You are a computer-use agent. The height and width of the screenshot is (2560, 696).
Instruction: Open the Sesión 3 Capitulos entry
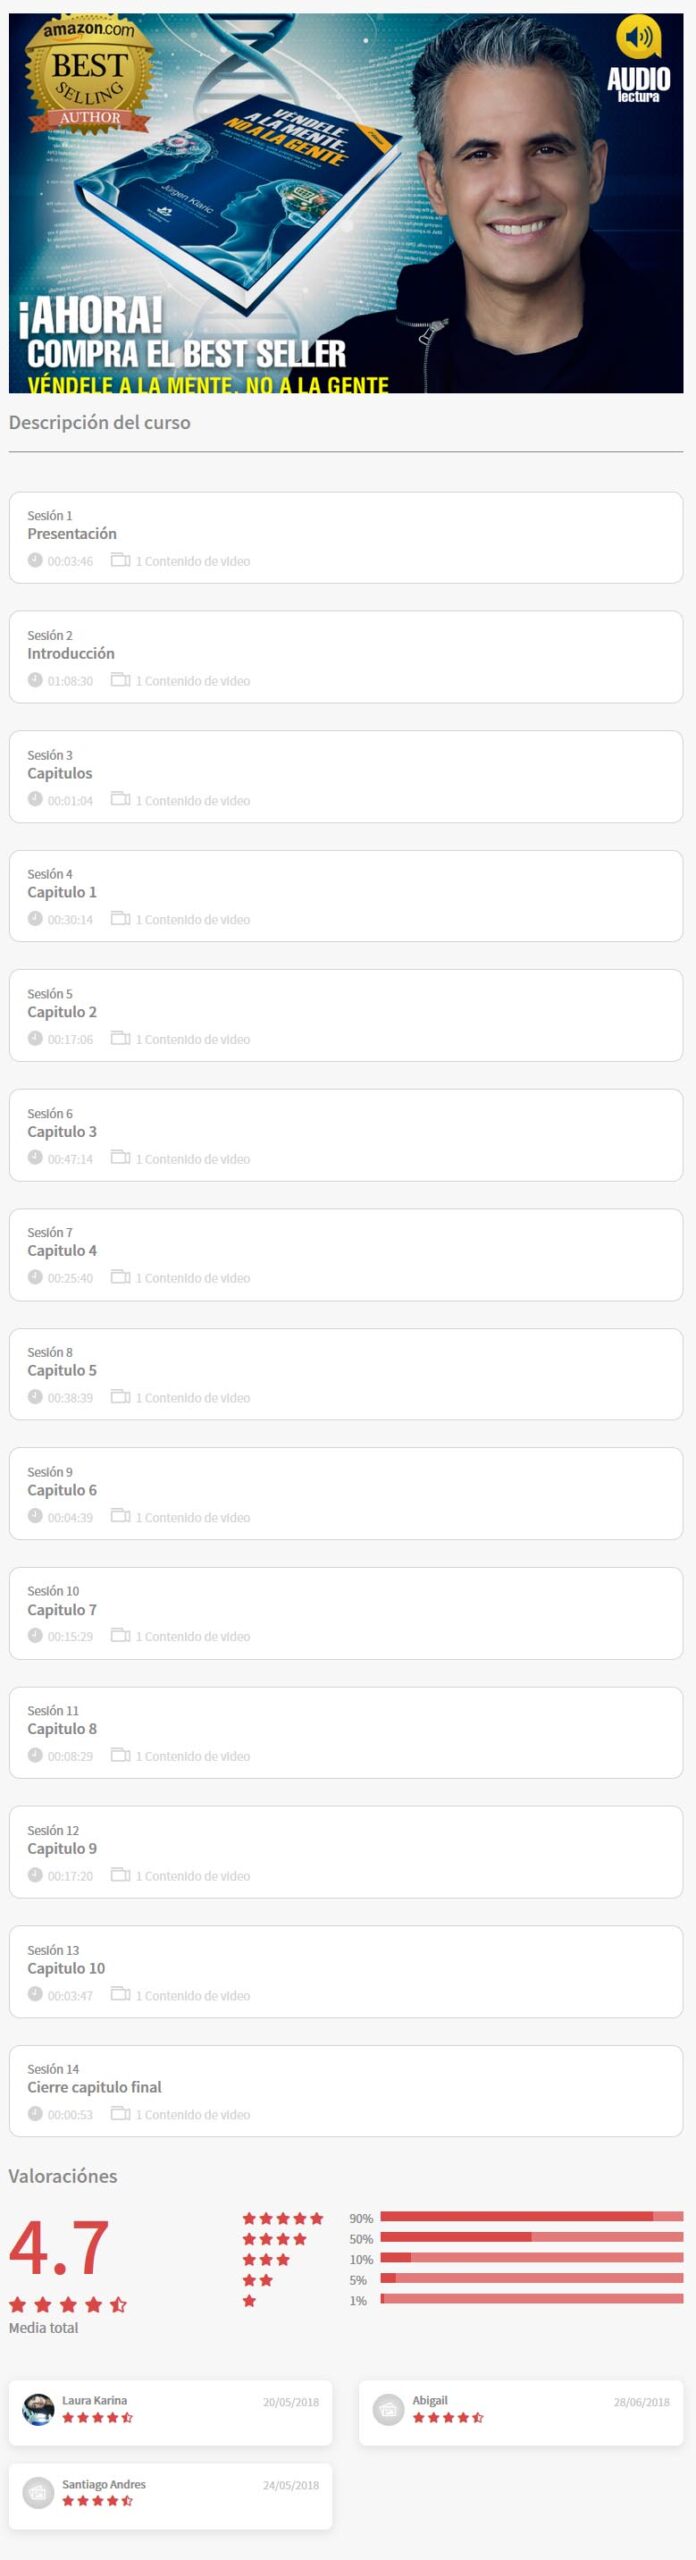[346, 777]
